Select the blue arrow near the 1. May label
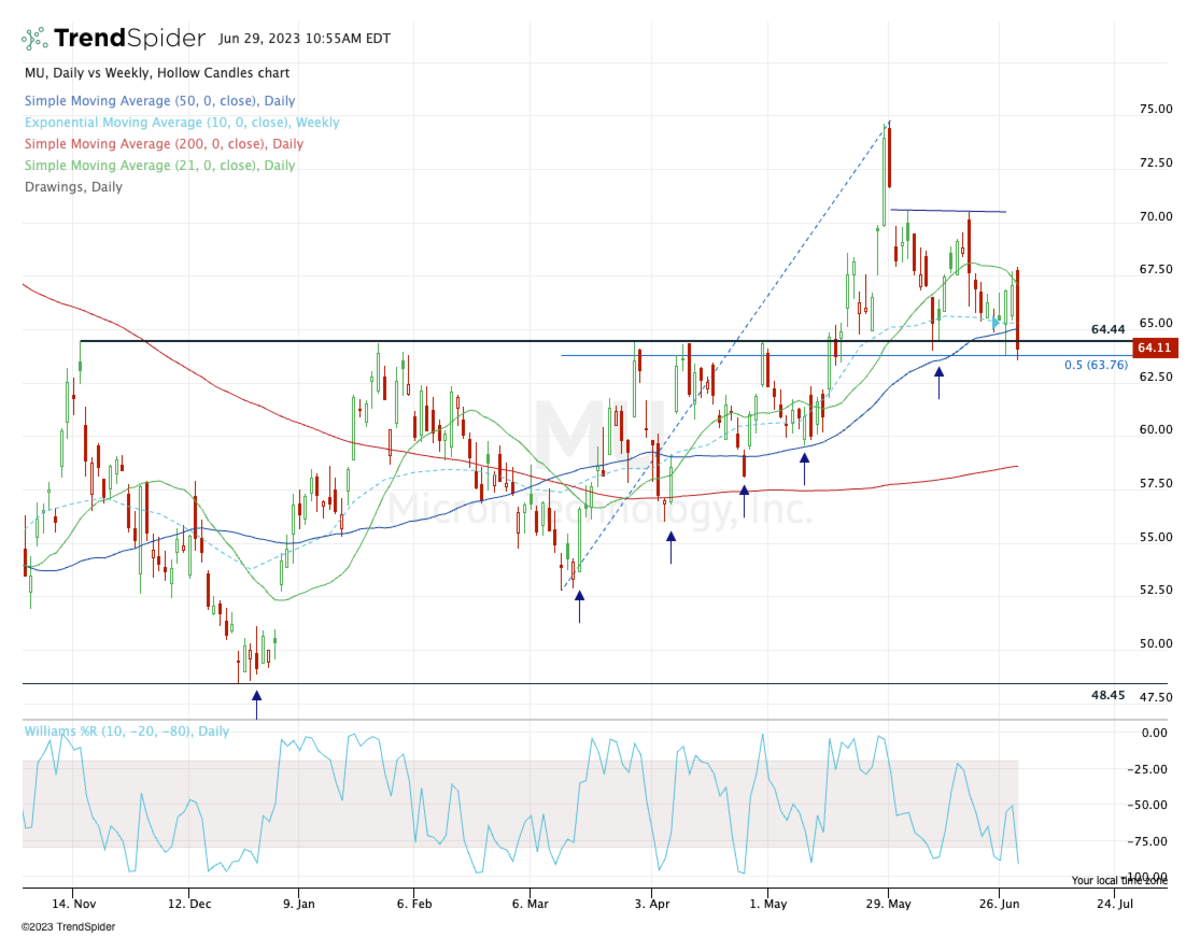 (x=743, y=490)
